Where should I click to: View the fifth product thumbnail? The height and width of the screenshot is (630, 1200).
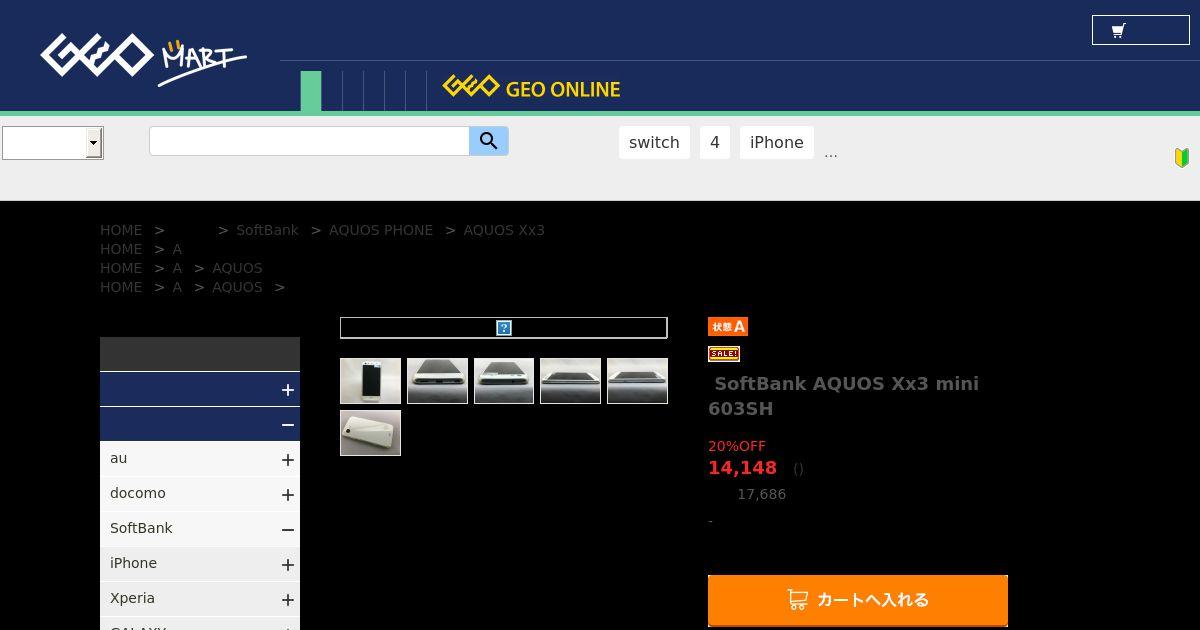[637, 381]
